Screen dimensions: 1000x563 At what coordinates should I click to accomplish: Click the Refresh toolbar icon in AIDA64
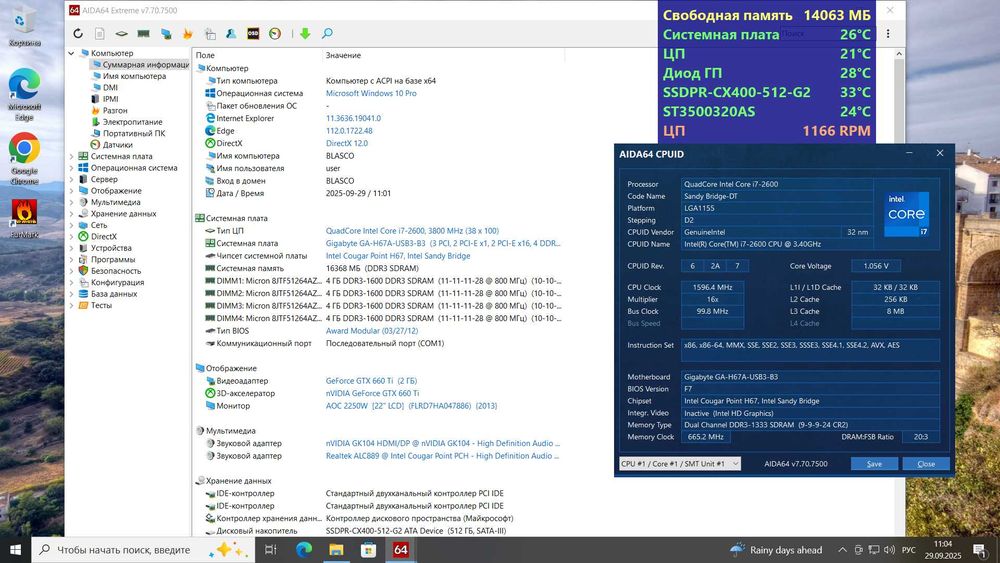(x=78, y=34)
